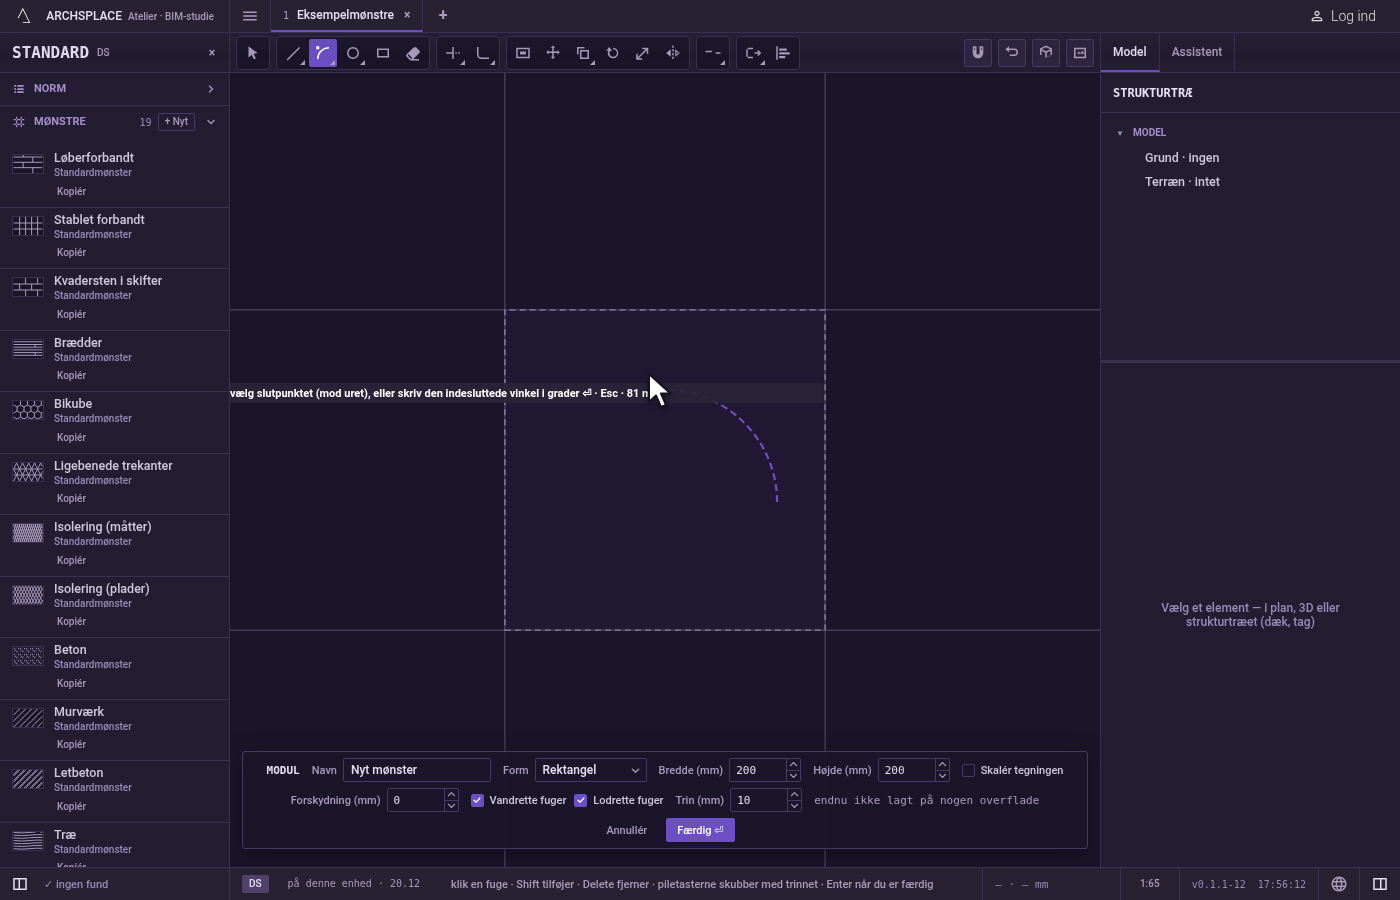Click Log ind link
The image size is (1400, 900).
[1343, 16]
